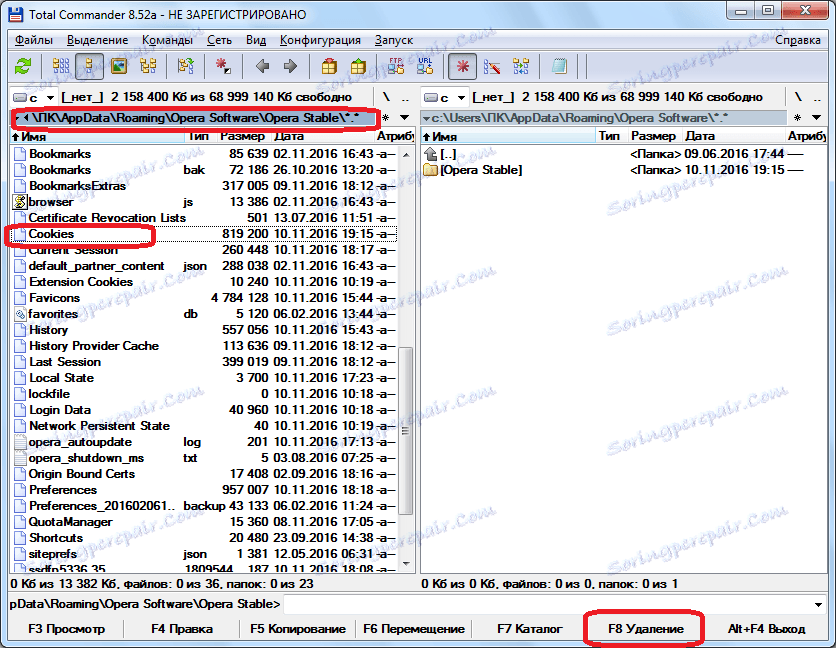
Task: Open the Выделение menu
Action: pyautogui.click(x=98, y=40)
